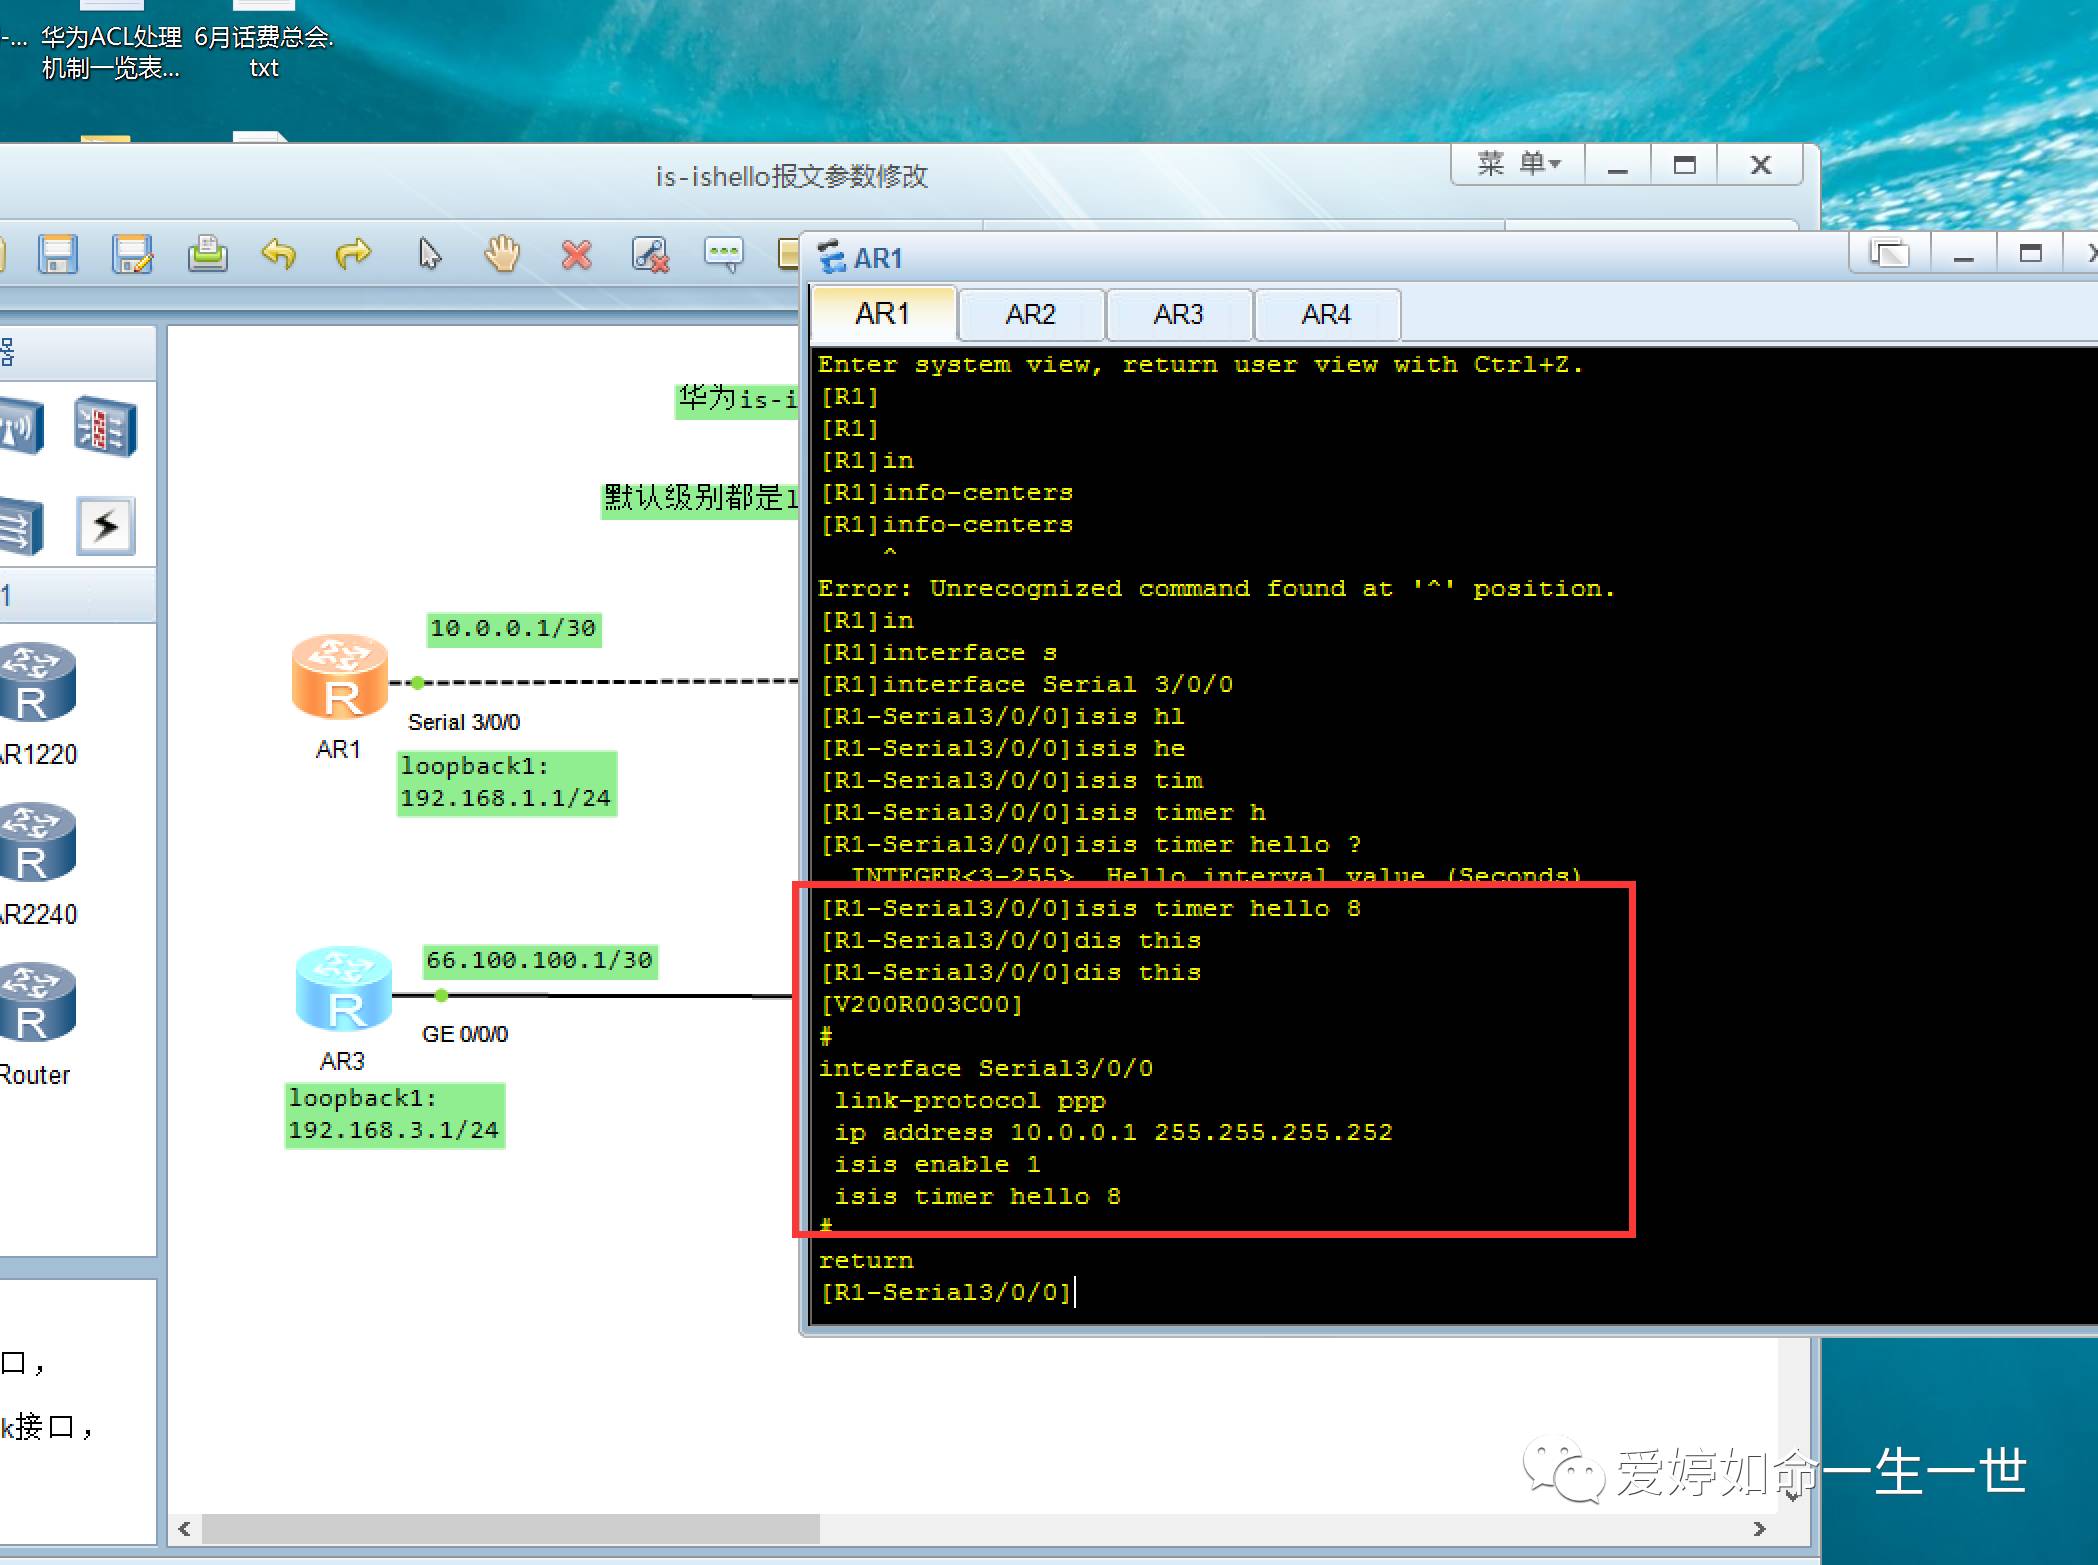The width and height of the screenshot is (2098, 1565).
Task: Click the power/lightning connection device icon
Action: [x=106, y=526]
